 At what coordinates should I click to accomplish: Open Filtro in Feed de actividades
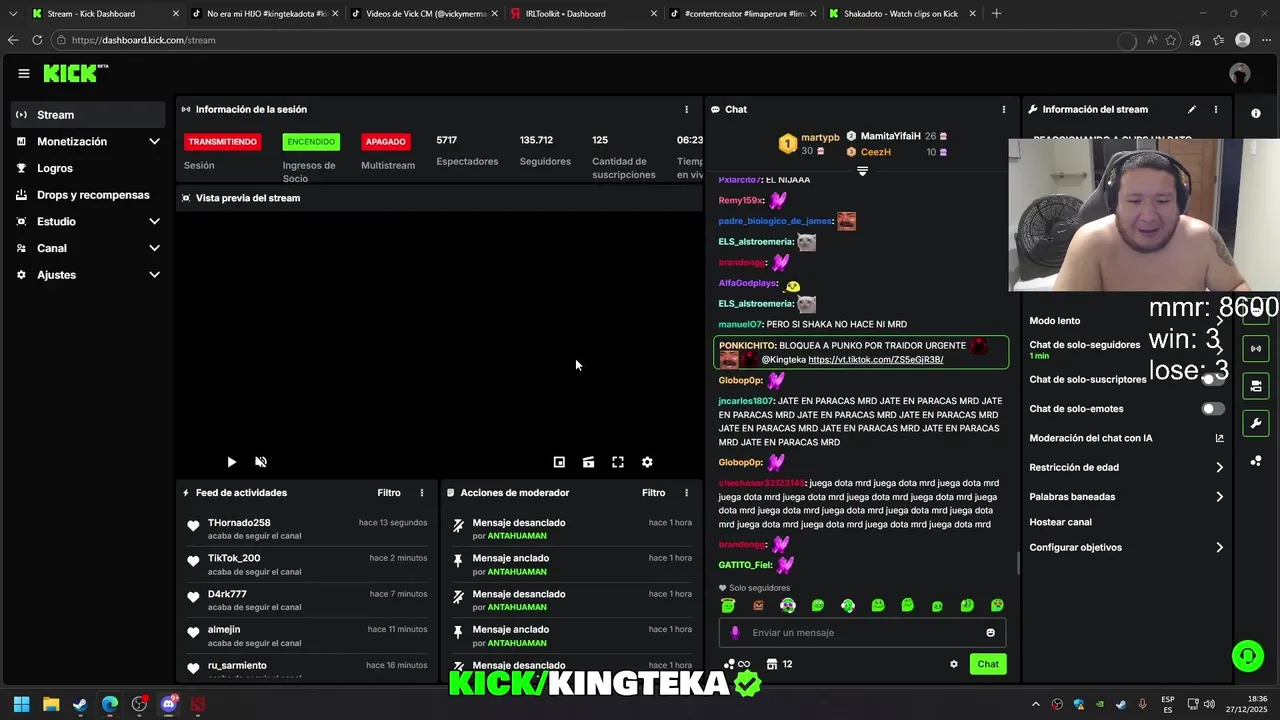(x=389, y=493)
